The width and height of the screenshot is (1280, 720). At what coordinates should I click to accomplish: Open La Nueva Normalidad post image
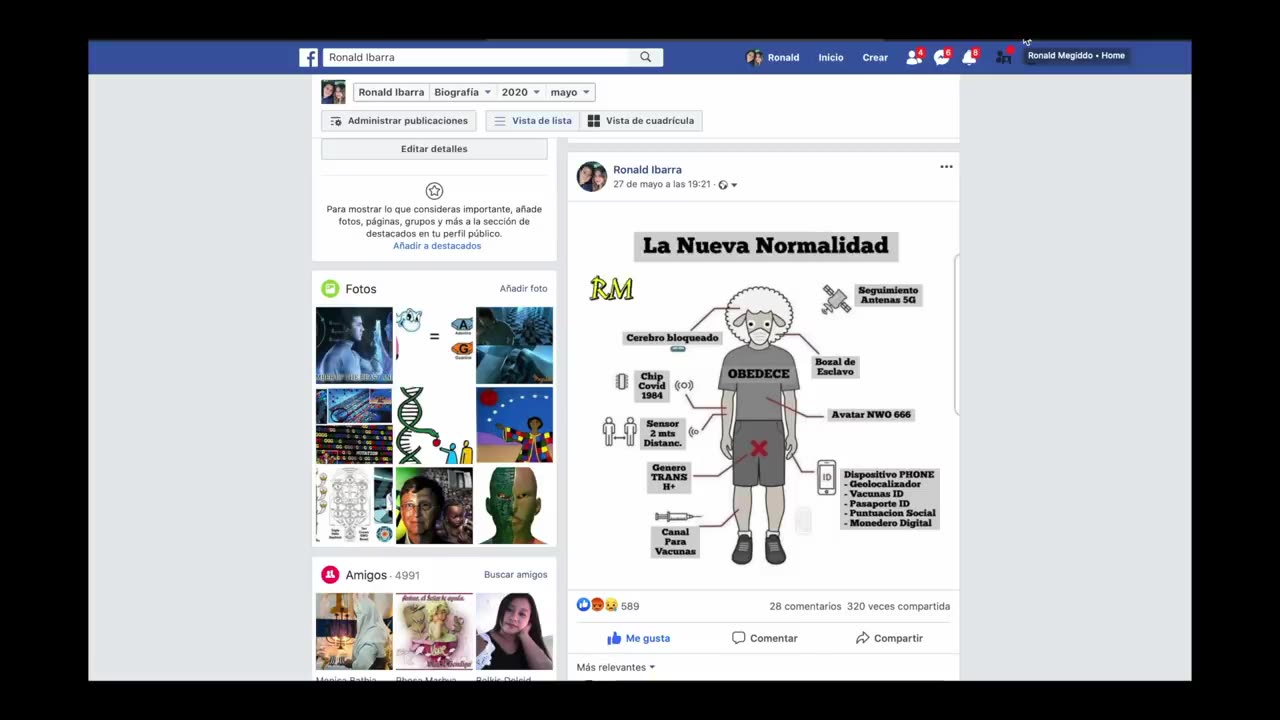click(x=763, y=396)
